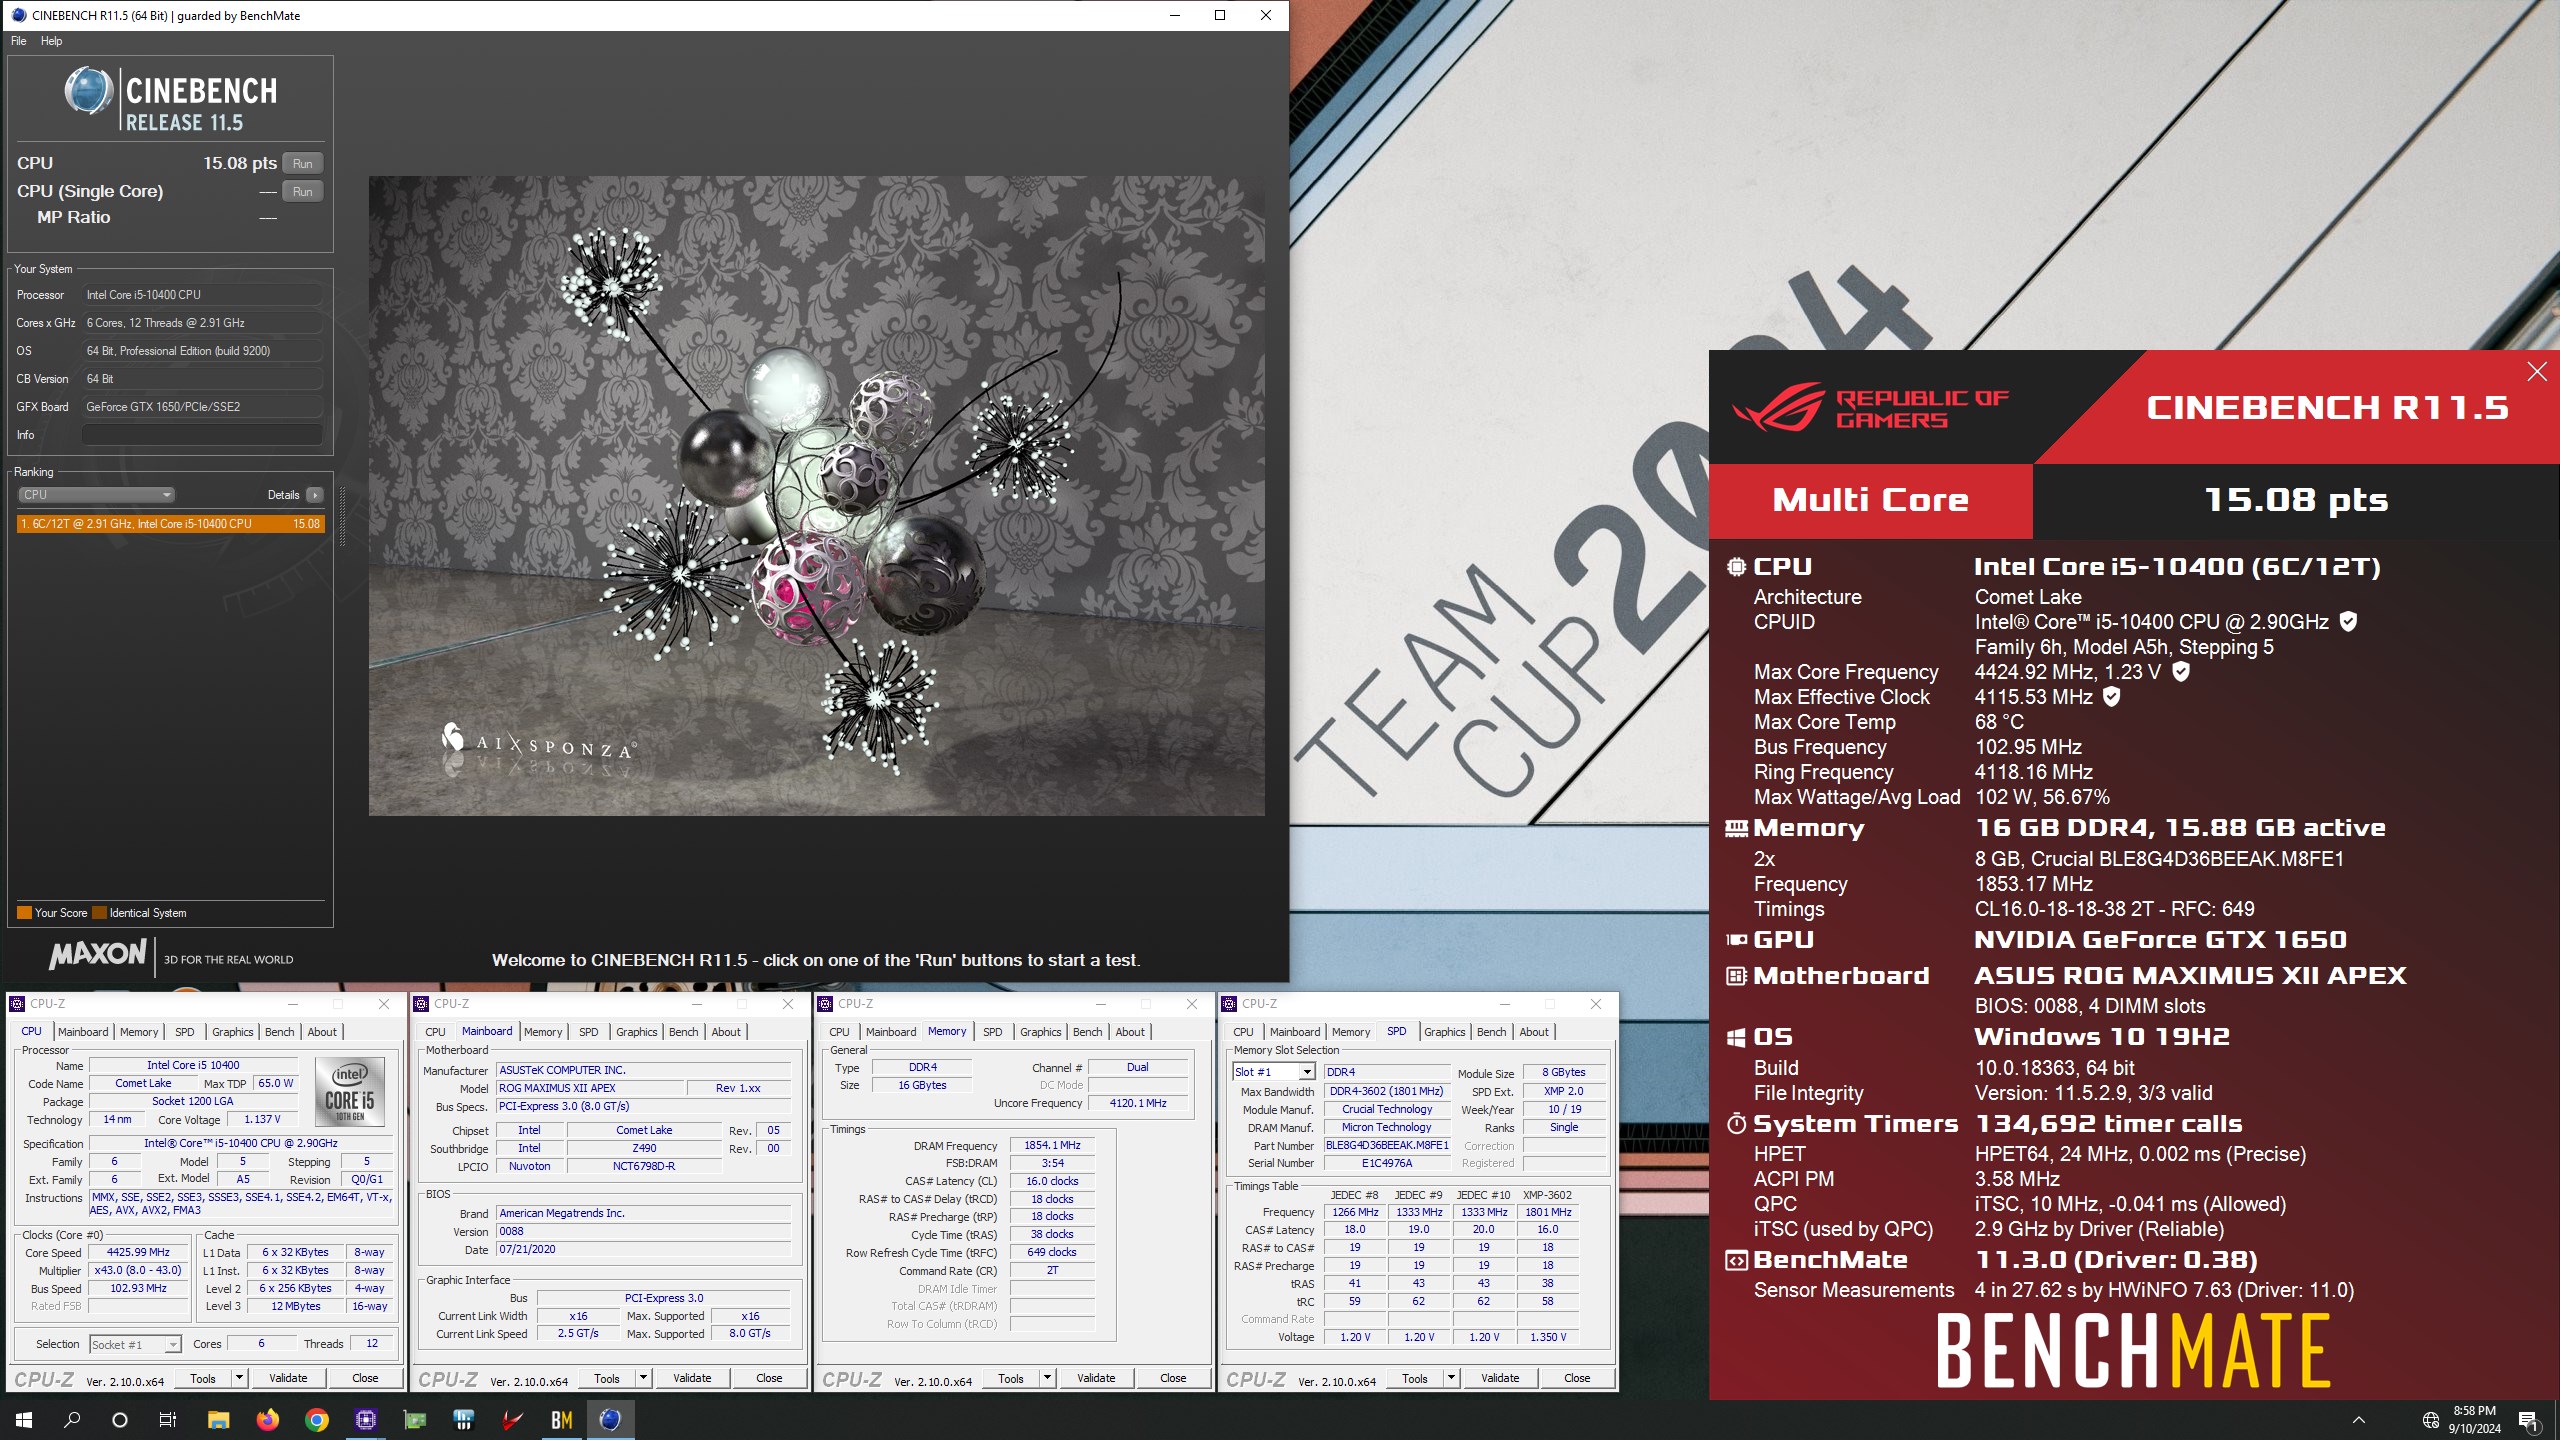Show hidden system tray icons

(2359, 1419)
